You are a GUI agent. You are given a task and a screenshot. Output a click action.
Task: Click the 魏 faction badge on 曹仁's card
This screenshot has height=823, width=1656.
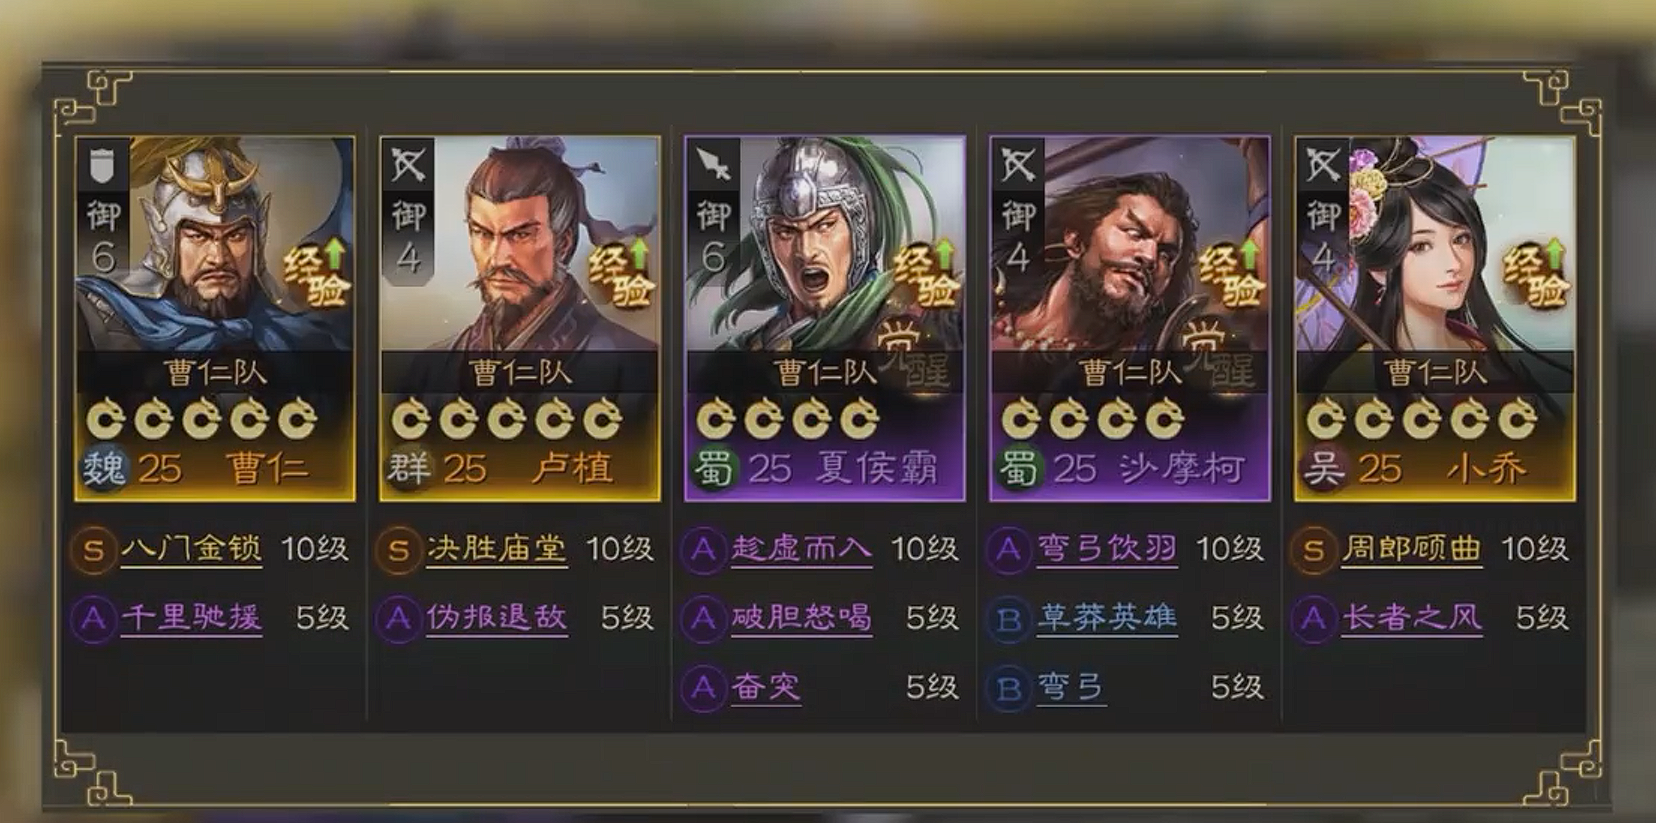103,467
